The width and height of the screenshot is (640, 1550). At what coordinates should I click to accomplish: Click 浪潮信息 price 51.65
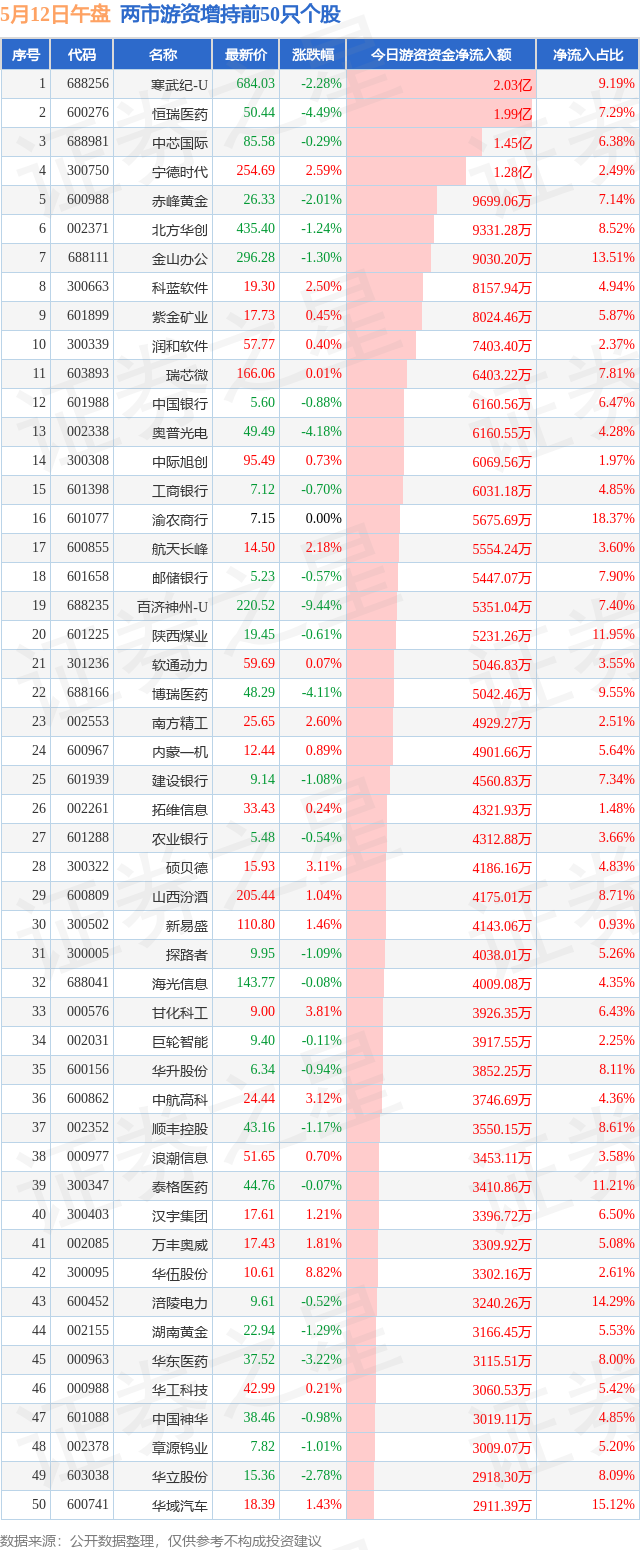(258, 1157)
